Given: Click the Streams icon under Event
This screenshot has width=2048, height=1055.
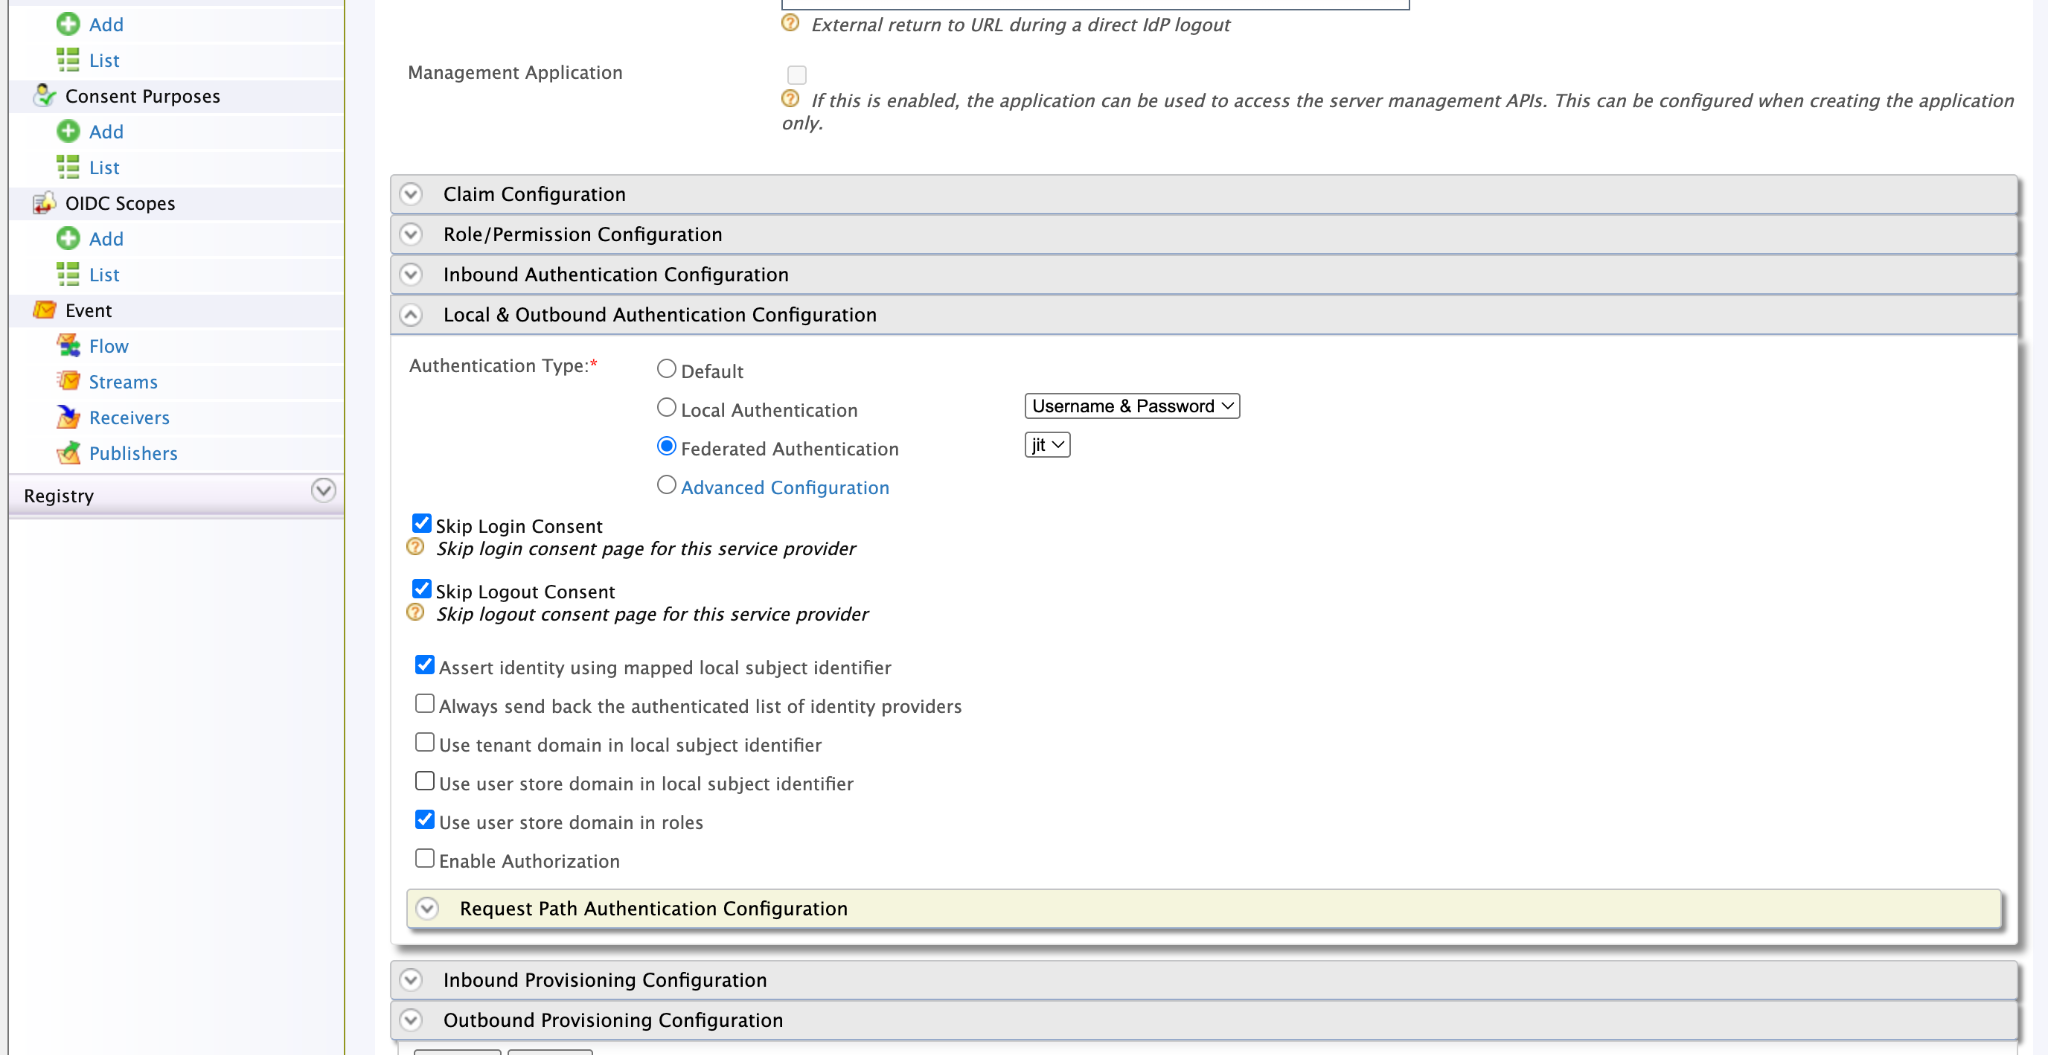Looking at the screenshot, I should [68, 381].
